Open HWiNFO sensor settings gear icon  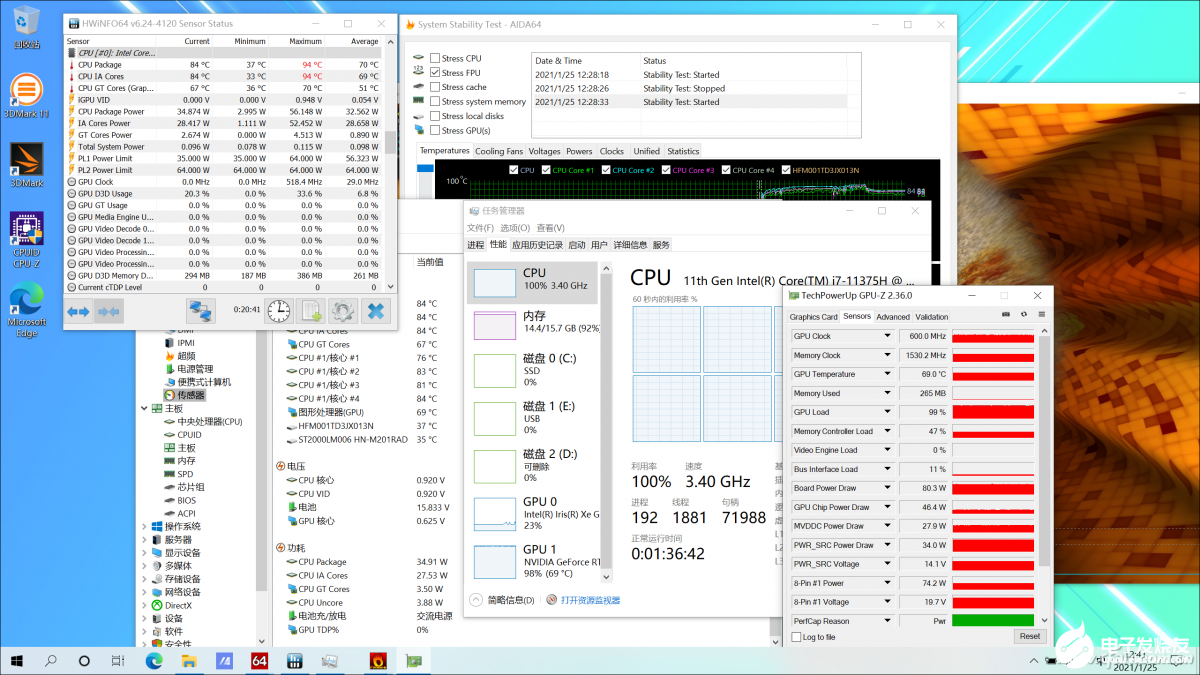pos(343,311)
